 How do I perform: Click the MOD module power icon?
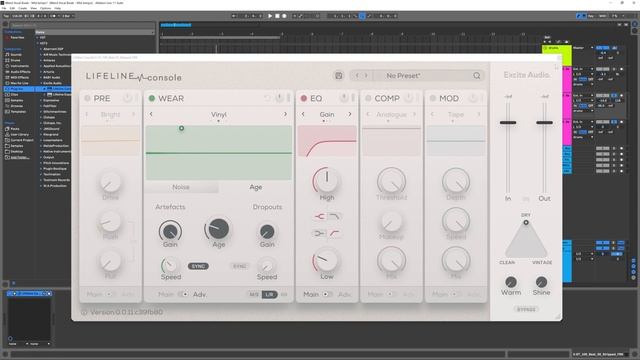pyautogui.click(x=473, y=98)
